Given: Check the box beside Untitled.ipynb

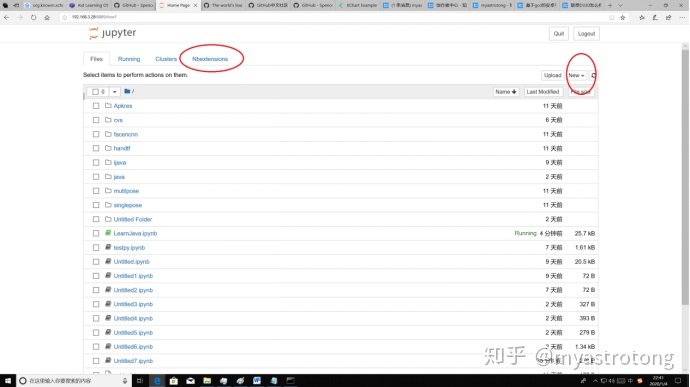Looking at the screenshot, I should [96, 262].
